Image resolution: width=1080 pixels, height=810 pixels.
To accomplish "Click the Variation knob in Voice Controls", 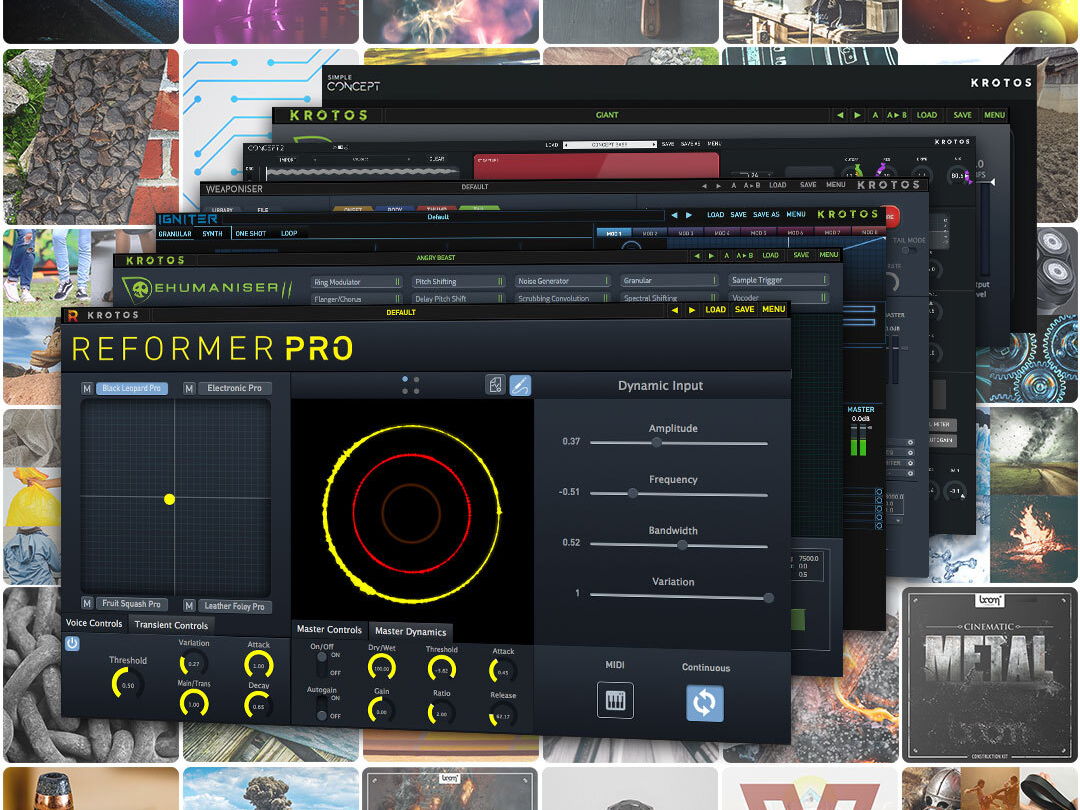I will (x=194, y=664).
